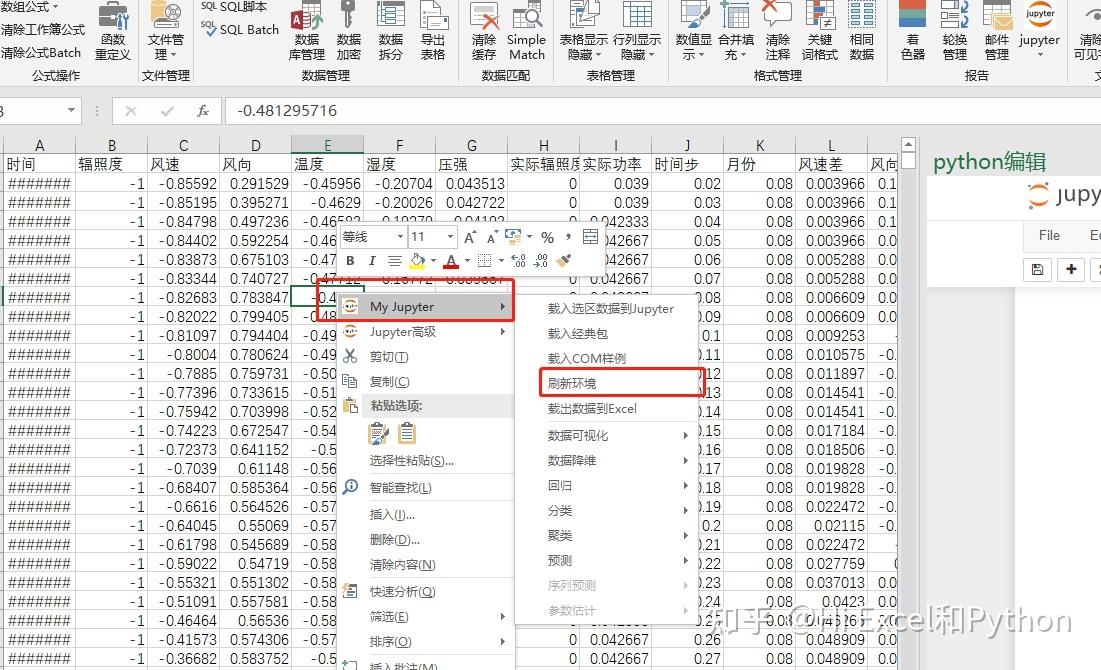
Task: Toggle bold in the floating mini toolbar
Action: [349, 260]
